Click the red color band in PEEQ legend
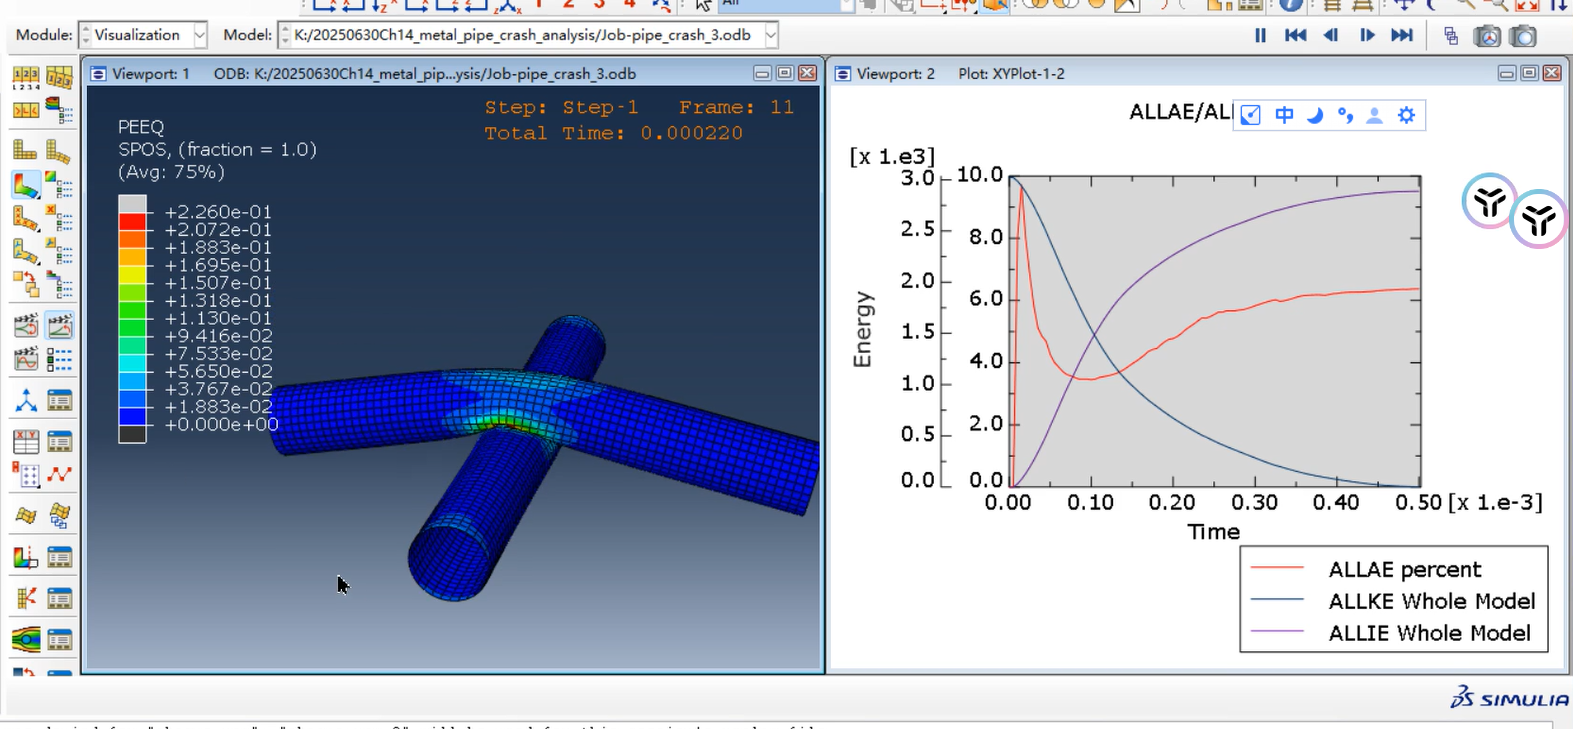This screenshot has height=729, width=1573. pyautogui.click(x=132, y=221)
